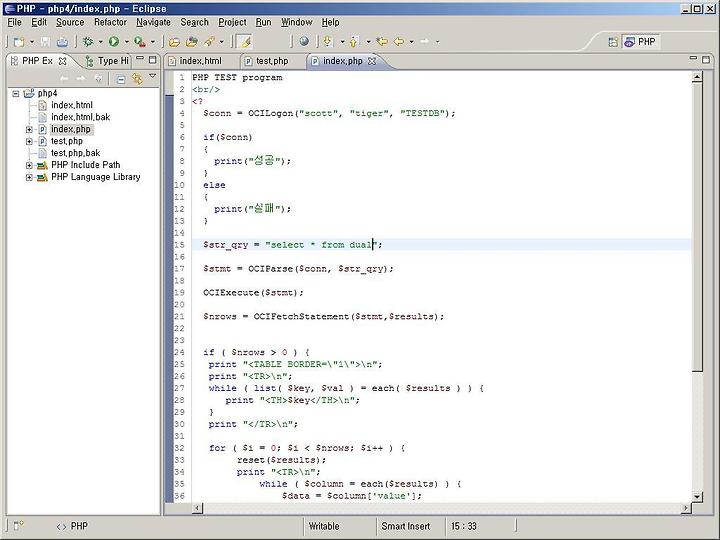Screen dimensions: 720x540
Task: Click the Back navigation arrow icon
Action: point(399,42)
